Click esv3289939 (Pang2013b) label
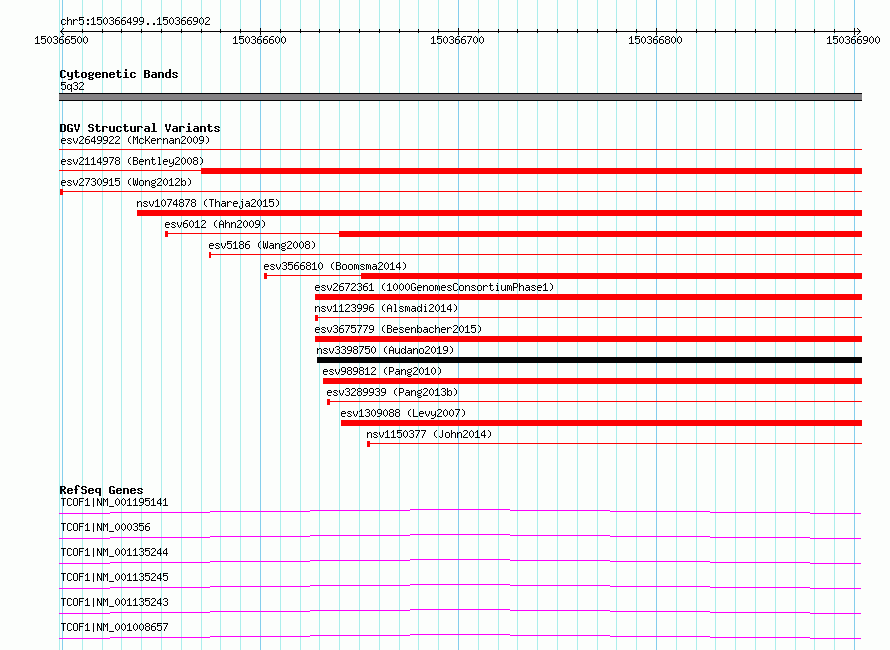890x650 pixels. click(392, 392)
